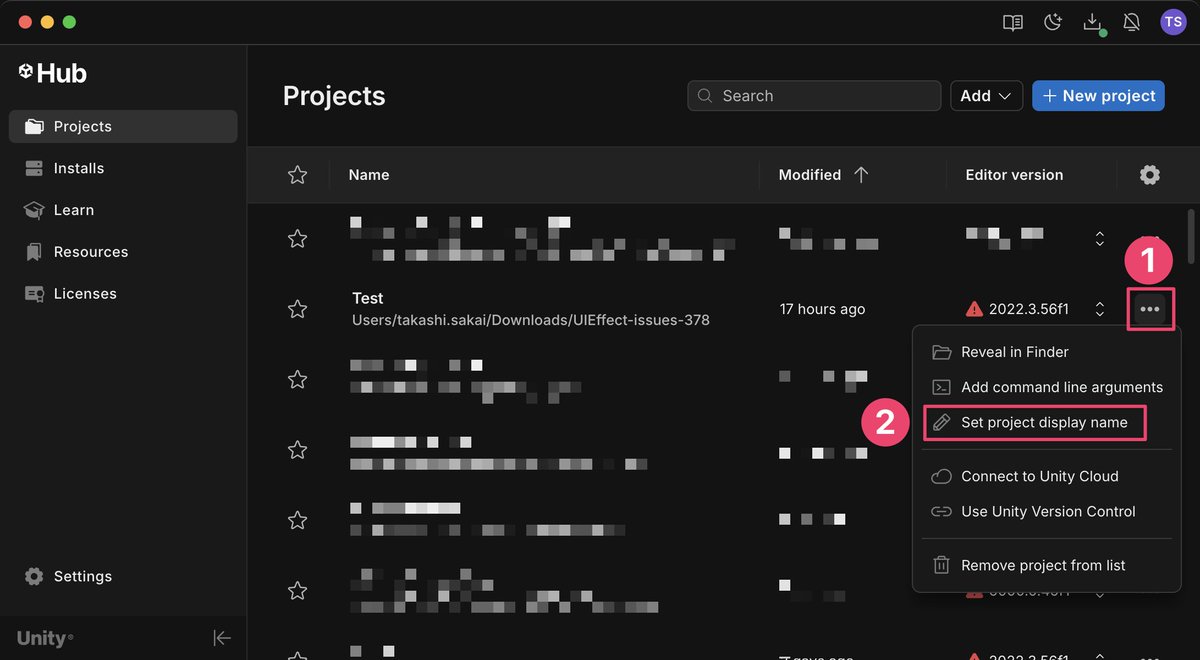
Task: Click the warning icon beside 2022.3.56f1
Action: (974, 309)
